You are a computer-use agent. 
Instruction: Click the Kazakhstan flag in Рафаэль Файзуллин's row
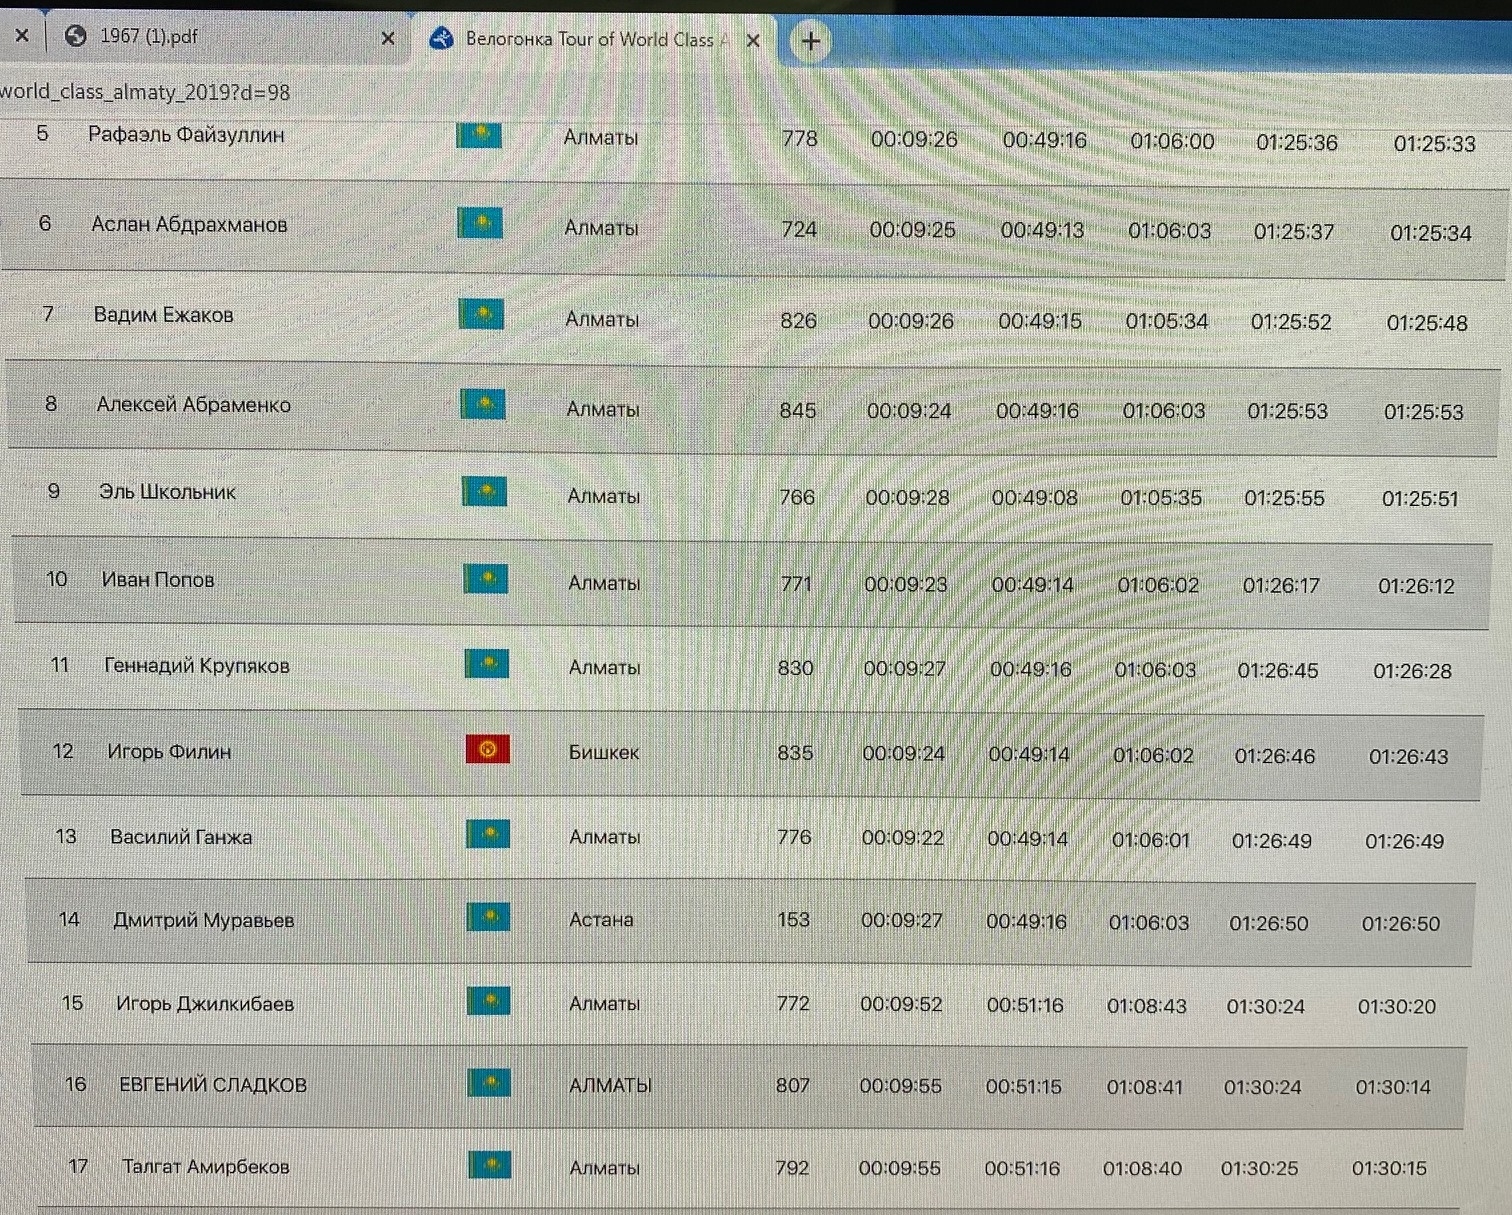point(479,134)
